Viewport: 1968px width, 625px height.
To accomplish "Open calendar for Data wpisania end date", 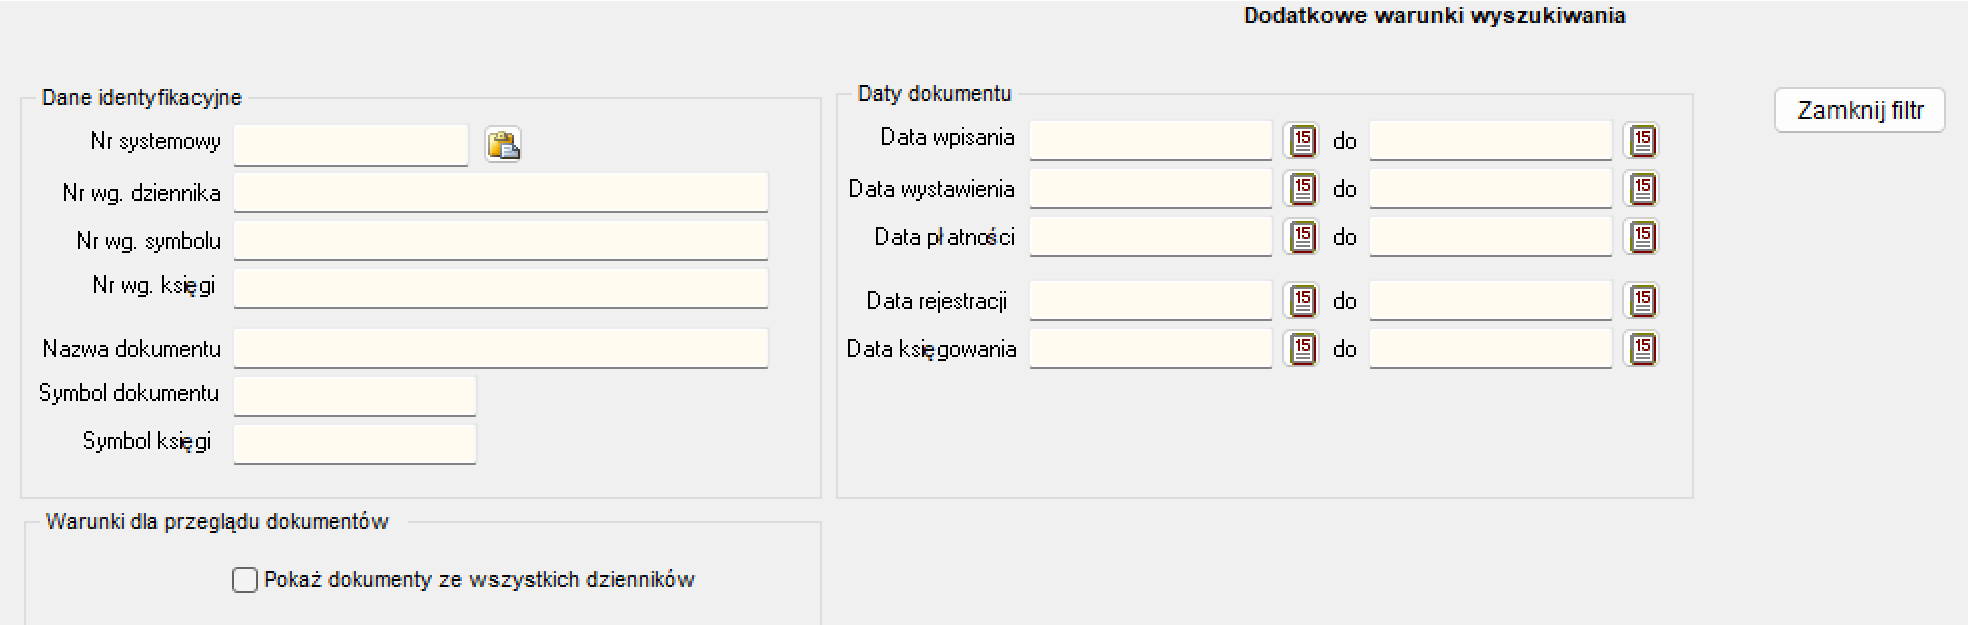I will click(1641, 141).
